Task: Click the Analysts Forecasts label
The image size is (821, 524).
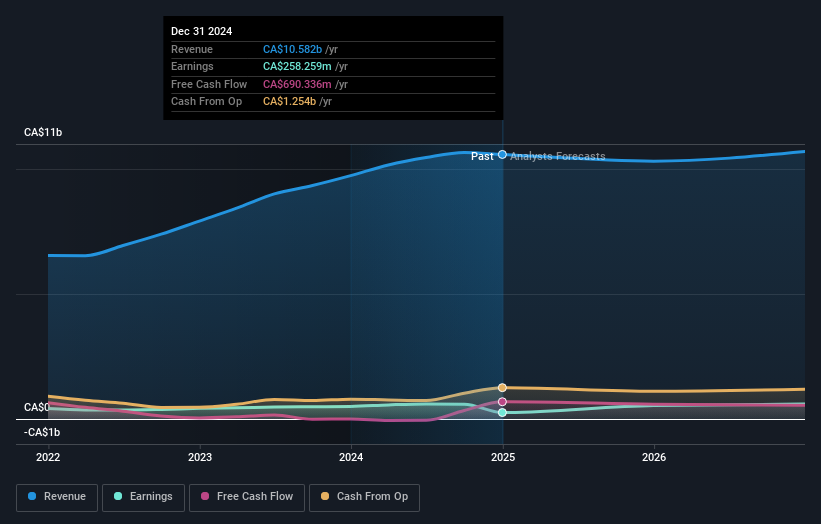Action: [558, 157]
